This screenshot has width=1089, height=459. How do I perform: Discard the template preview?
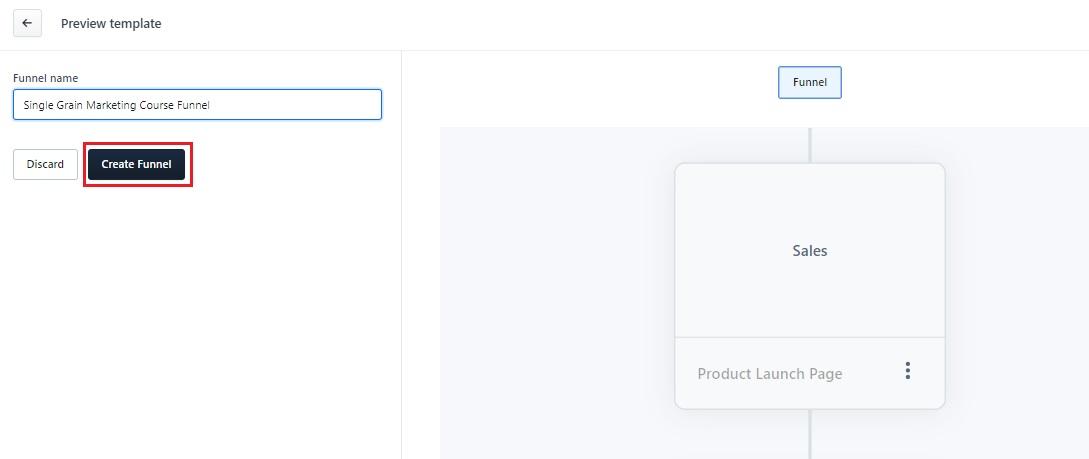point(45,164)
